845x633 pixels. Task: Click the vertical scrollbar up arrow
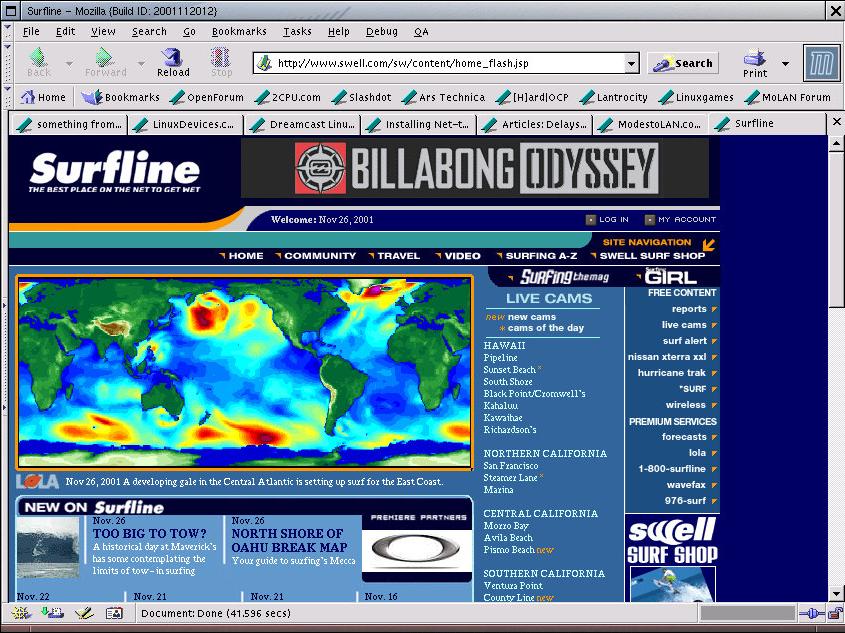pos(836,143)
